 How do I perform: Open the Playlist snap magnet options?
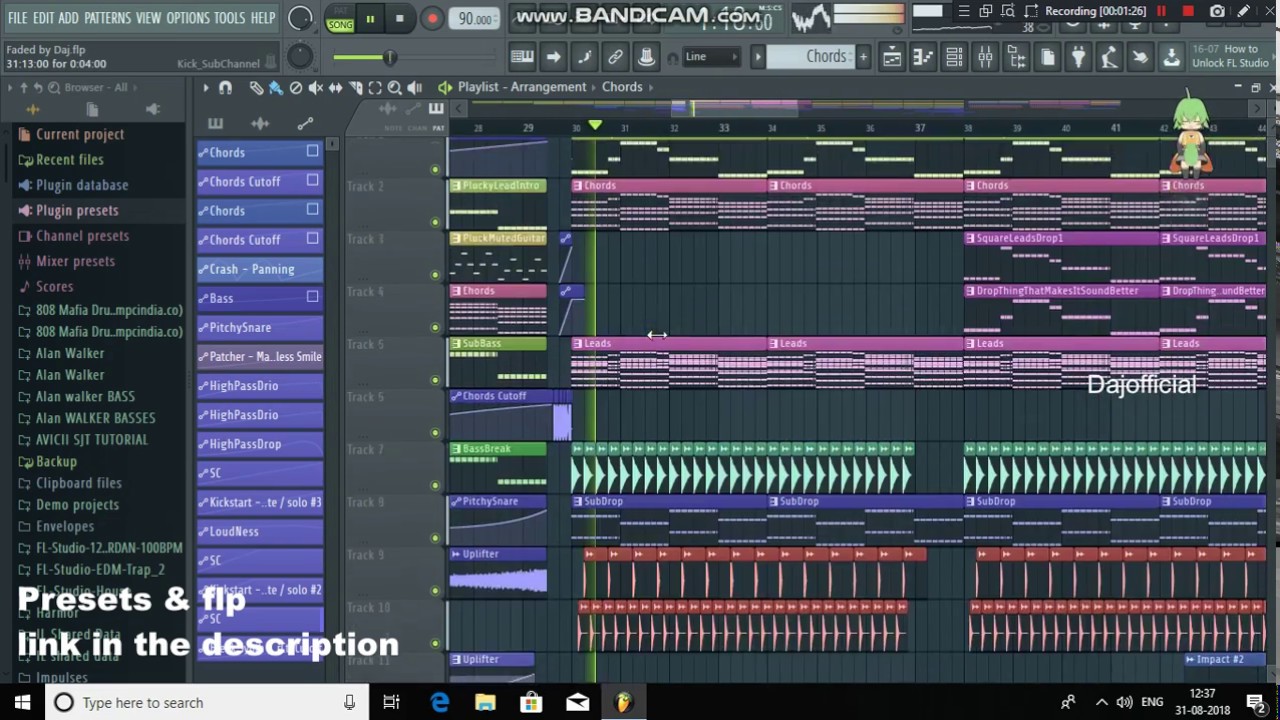click(225, 88)
